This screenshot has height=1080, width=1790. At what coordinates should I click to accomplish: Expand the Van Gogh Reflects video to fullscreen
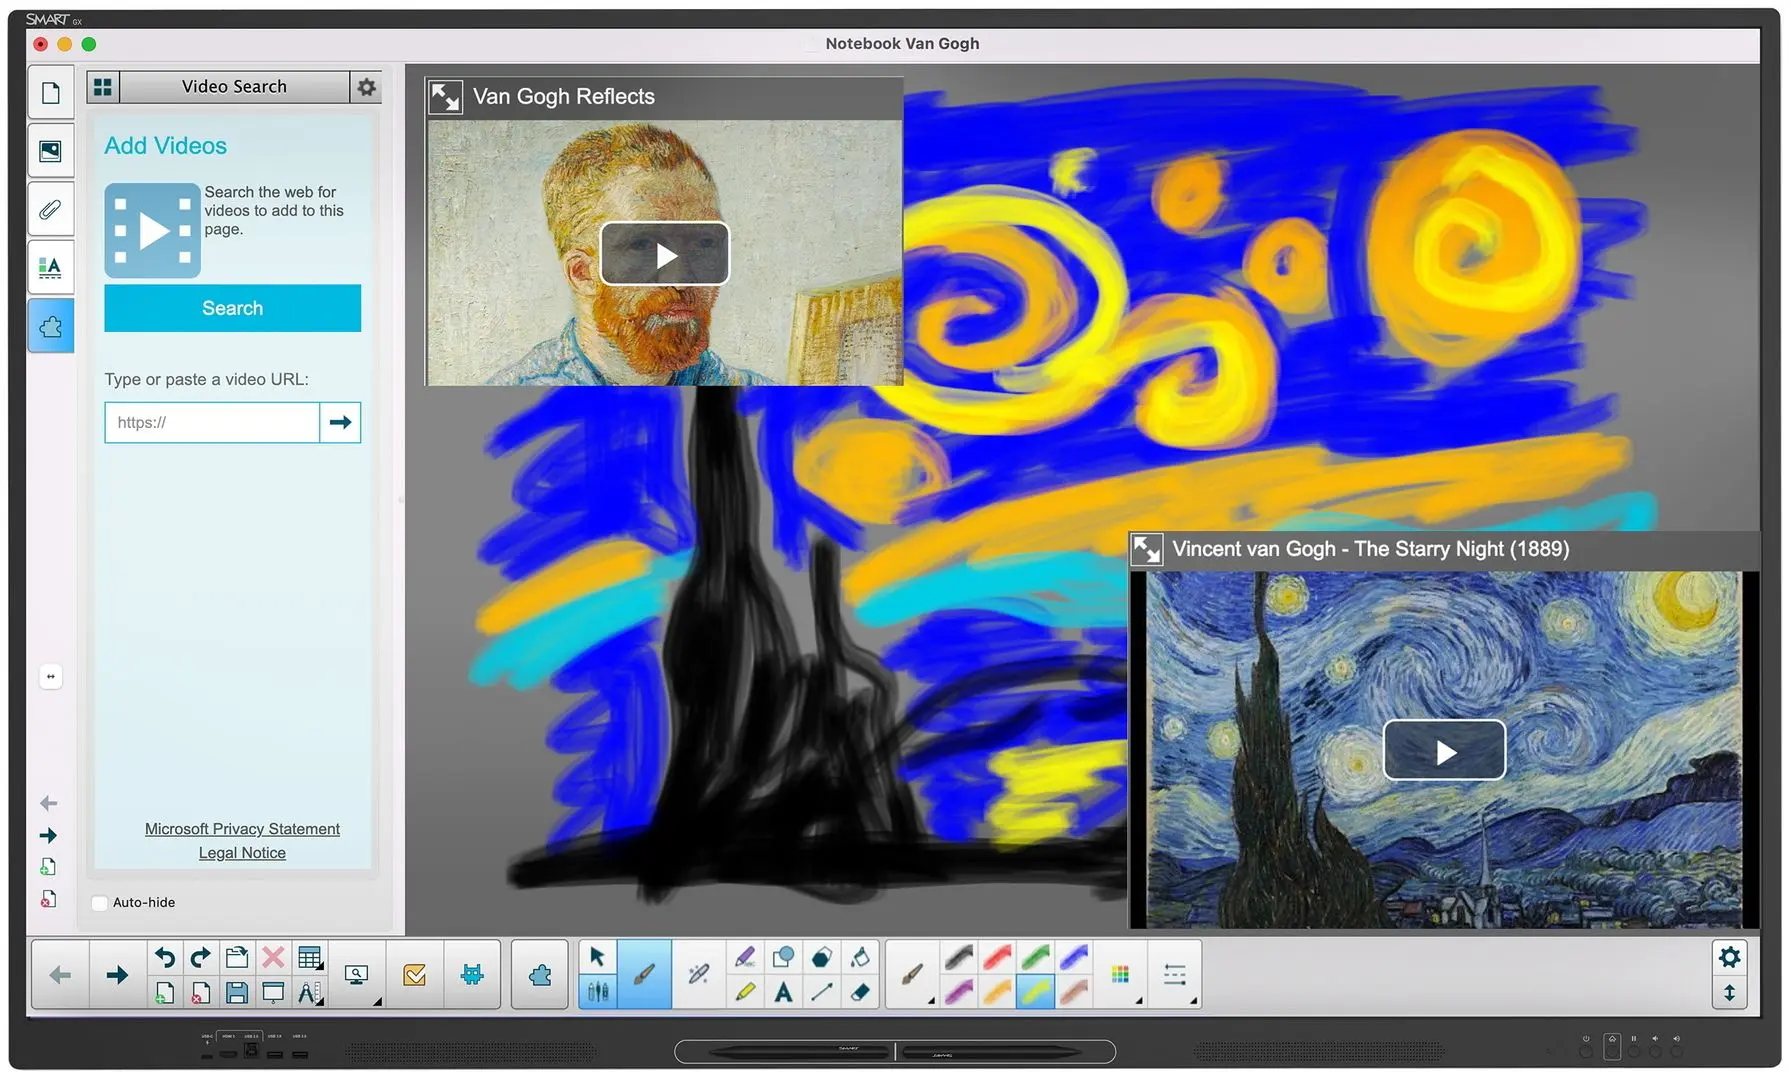[x=445, y=97]
